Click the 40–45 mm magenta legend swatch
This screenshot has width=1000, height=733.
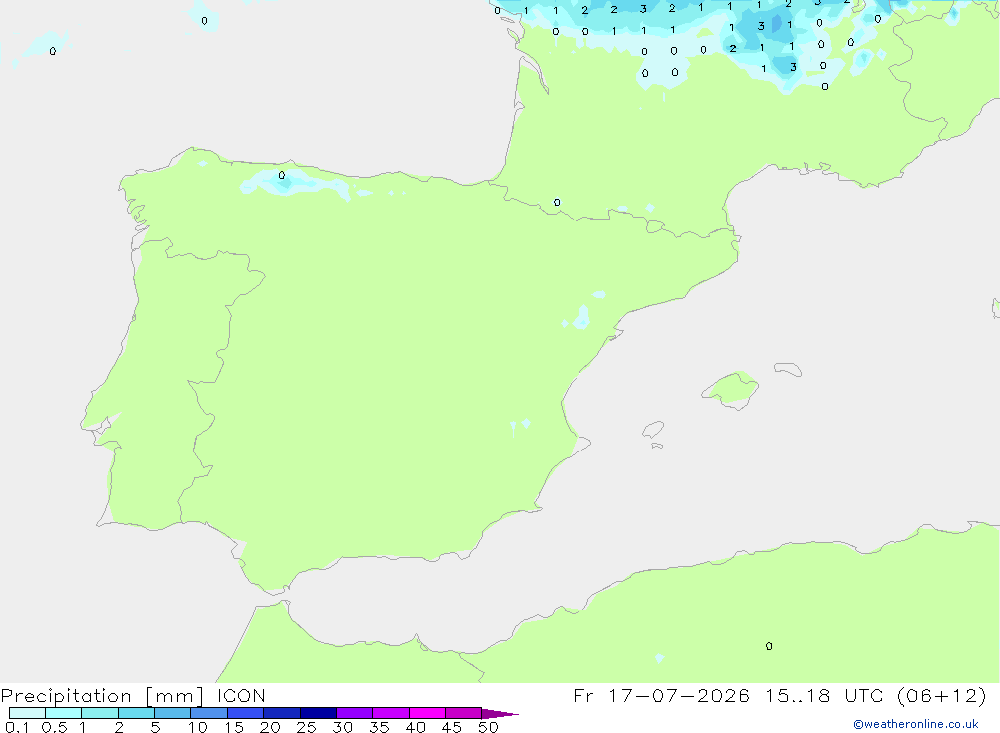427,713
